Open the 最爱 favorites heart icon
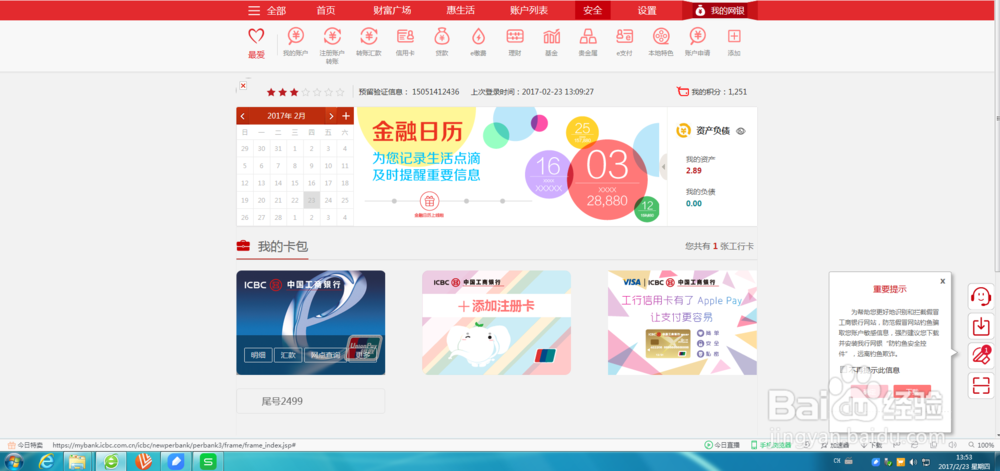 coord(256,36)
